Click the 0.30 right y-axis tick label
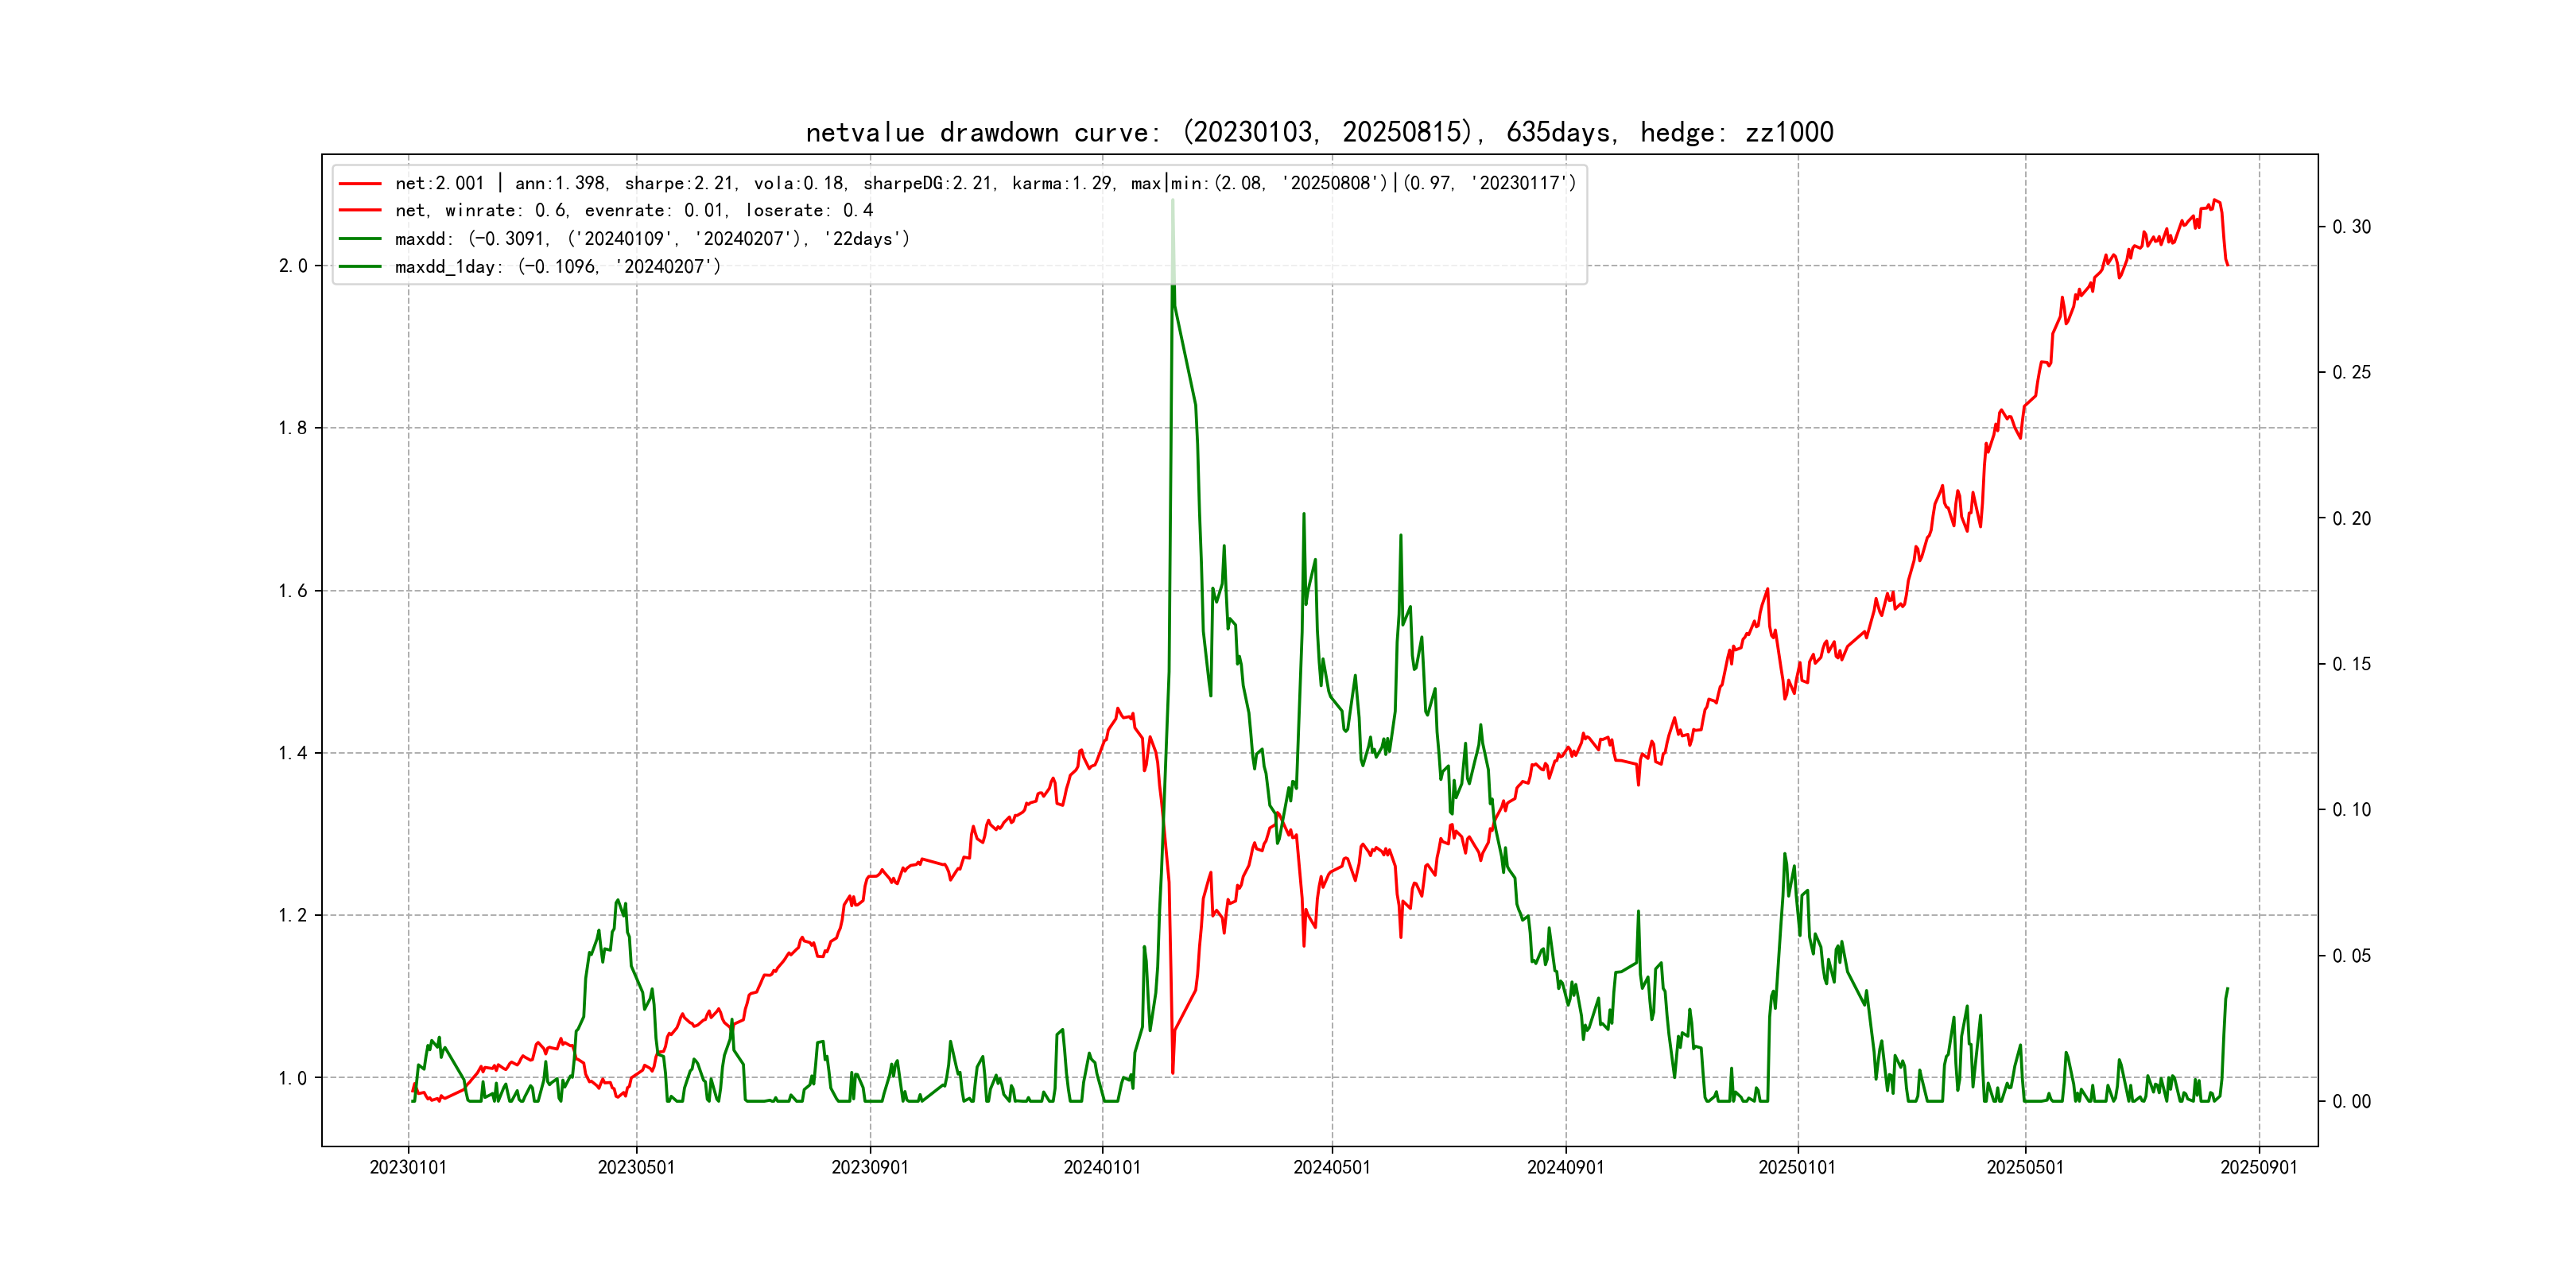The height and width of the screenshot is (1288, 2576). 2351,227
